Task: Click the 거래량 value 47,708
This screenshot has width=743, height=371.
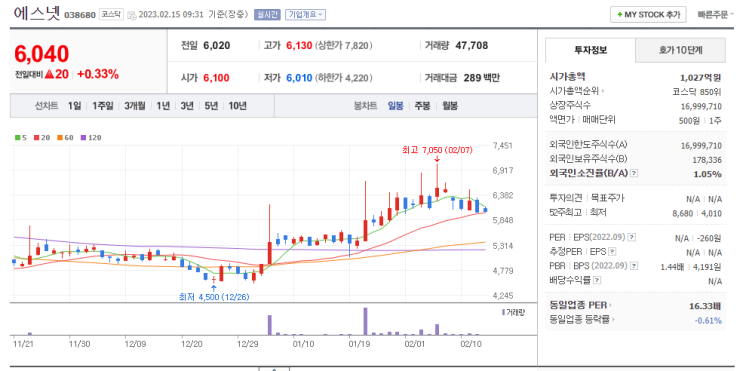Action: 471,46
